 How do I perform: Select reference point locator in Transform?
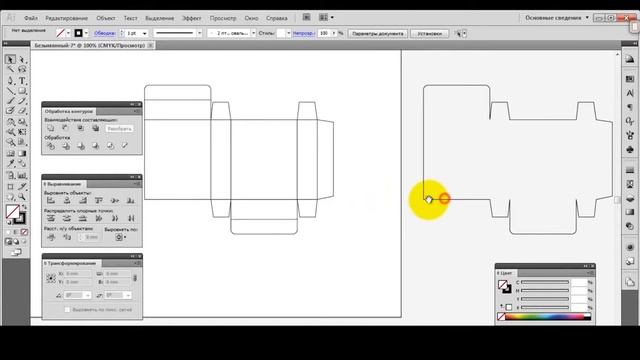[51, 278]
